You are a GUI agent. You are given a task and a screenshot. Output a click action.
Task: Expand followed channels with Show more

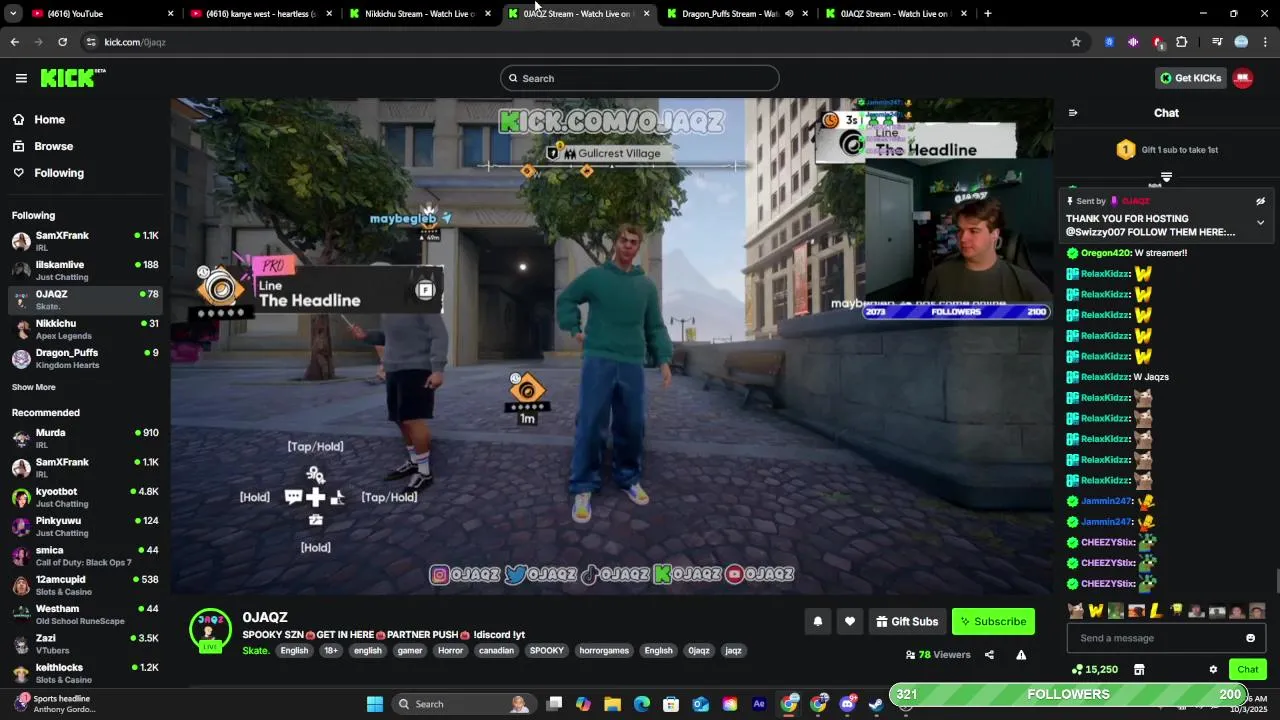pos(34,387)
